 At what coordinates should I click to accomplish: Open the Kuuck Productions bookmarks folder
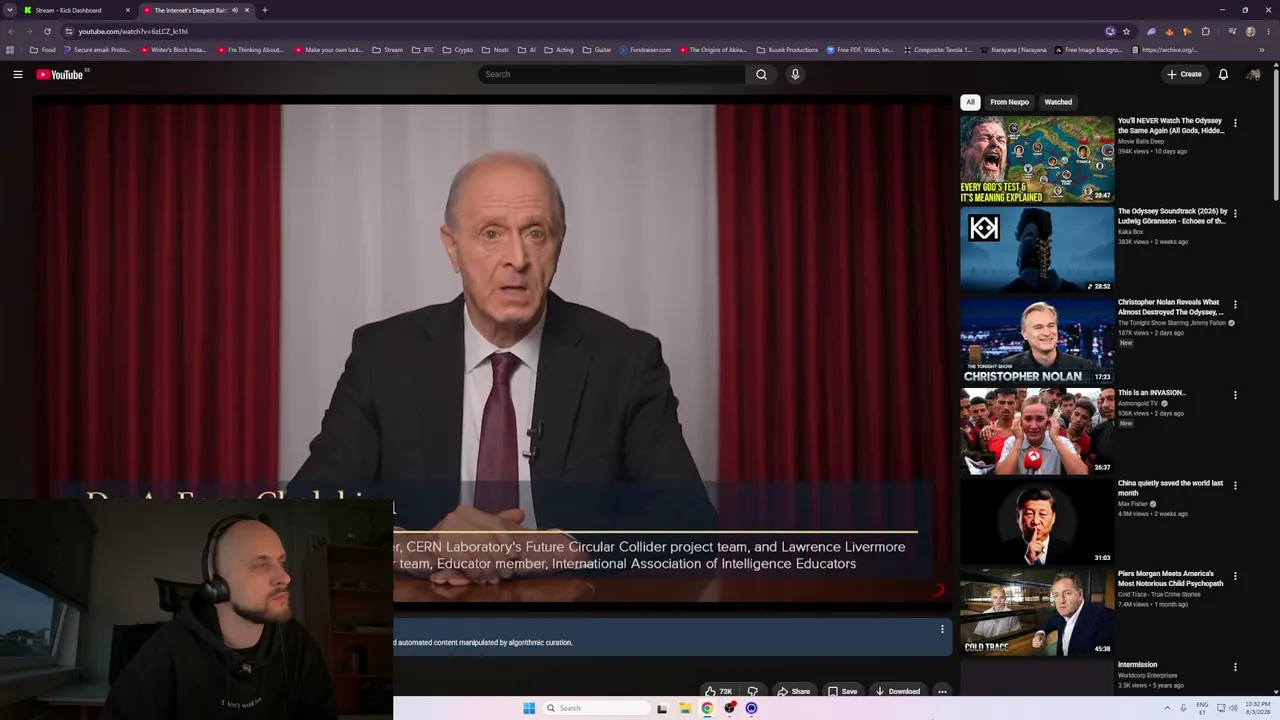[787, 50]
